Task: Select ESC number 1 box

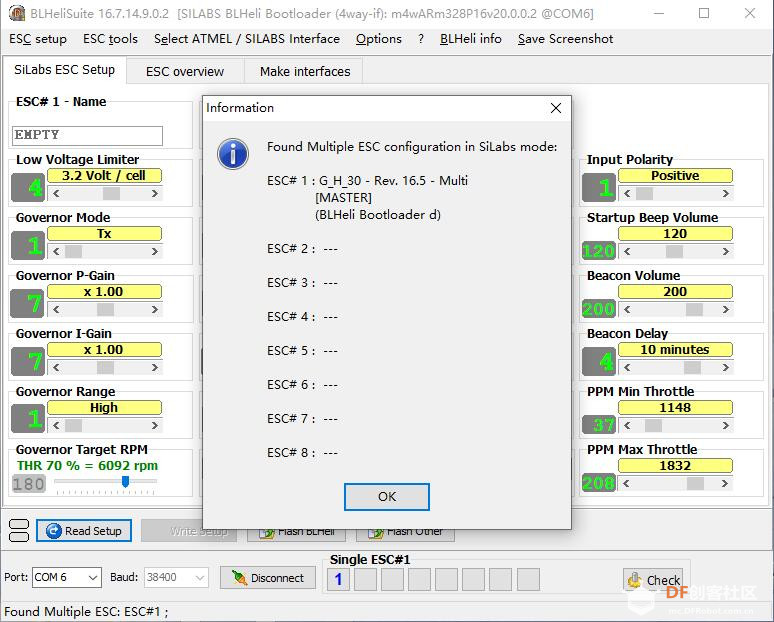Action: (338, 579)
